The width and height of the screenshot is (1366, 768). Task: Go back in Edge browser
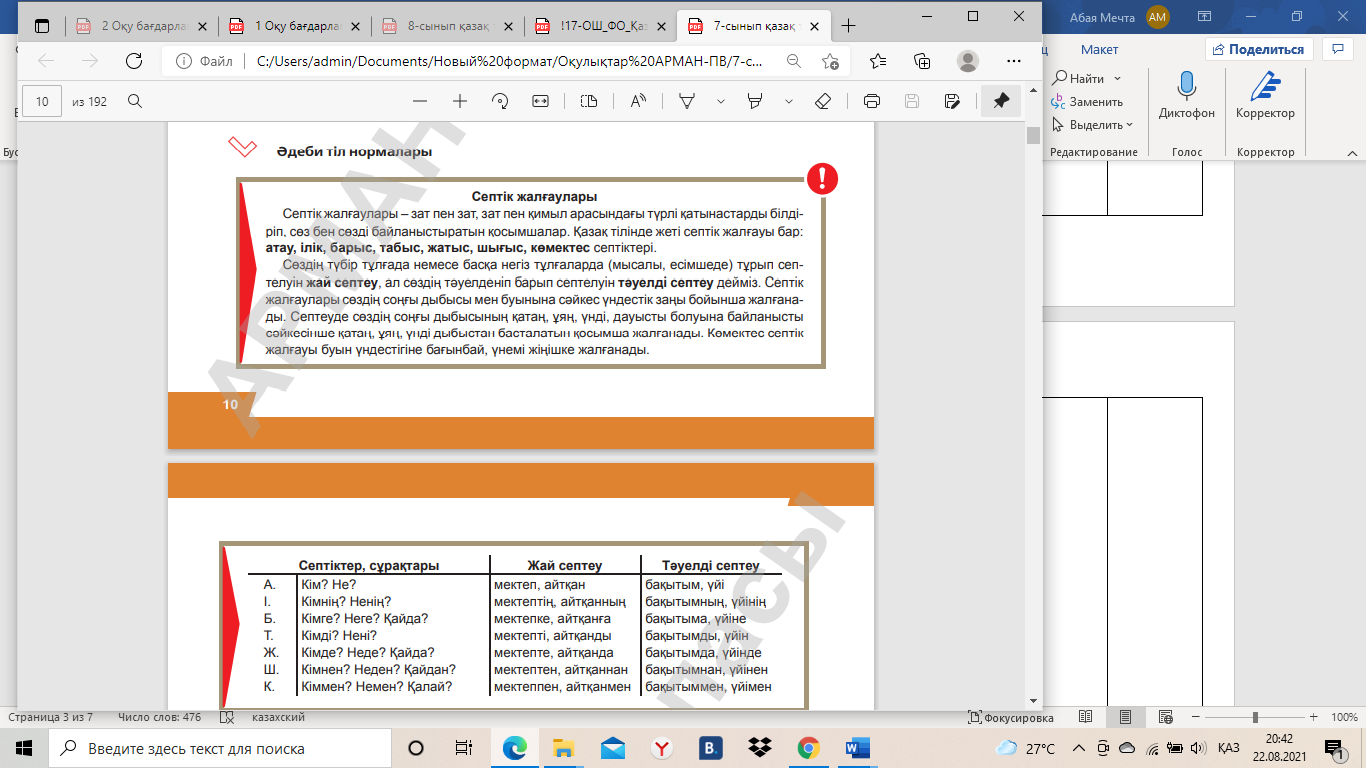46,61
